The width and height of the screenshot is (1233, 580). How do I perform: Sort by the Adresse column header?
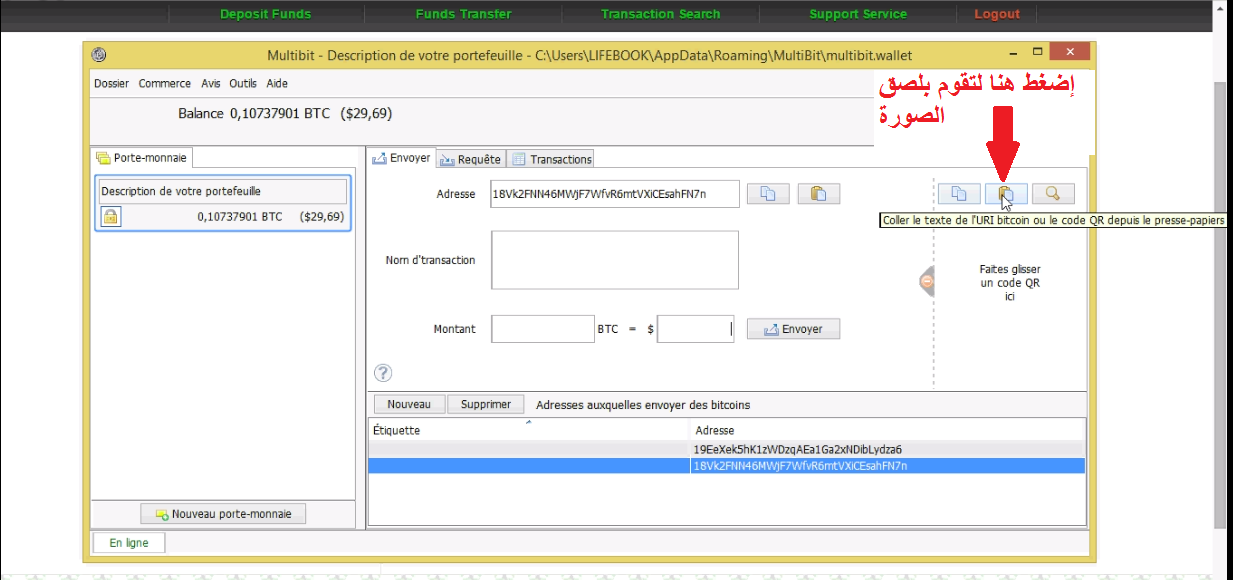(x=888, y=430)
